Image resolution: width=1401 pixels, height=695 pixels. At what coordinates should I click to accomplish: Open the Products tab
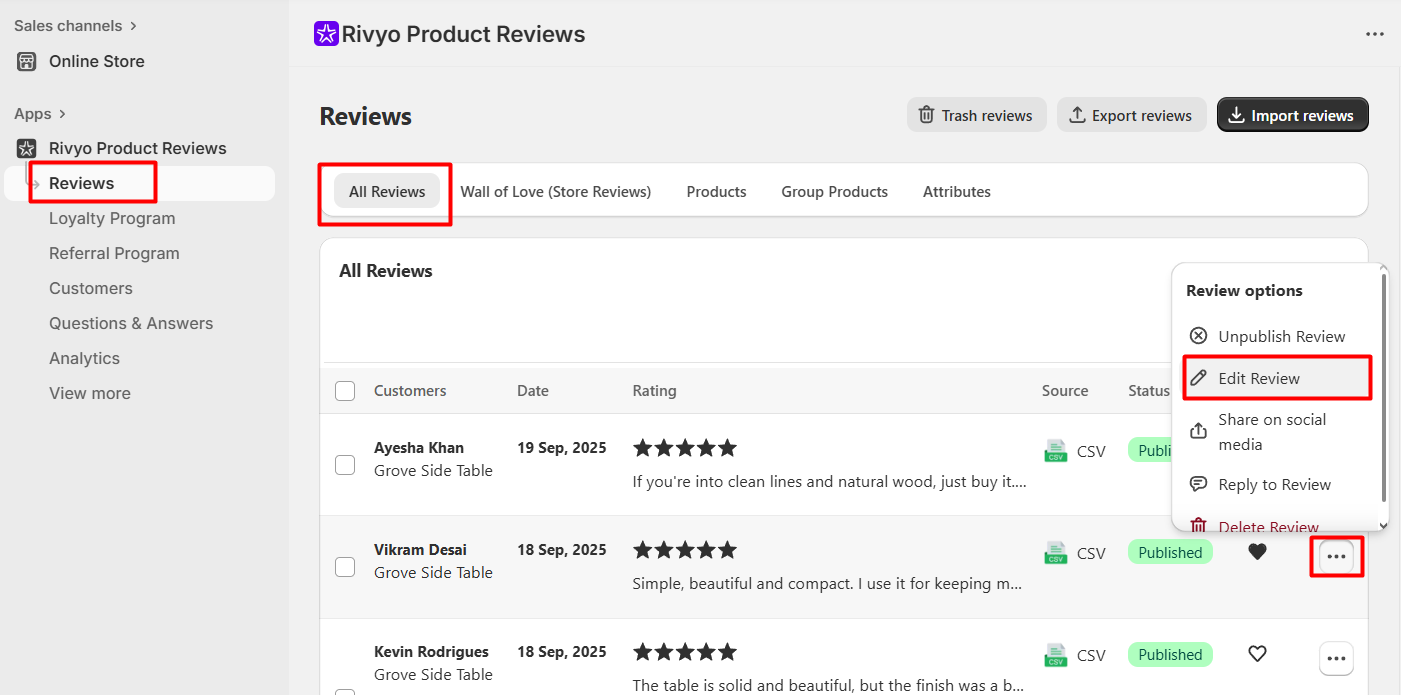(716, 191)
